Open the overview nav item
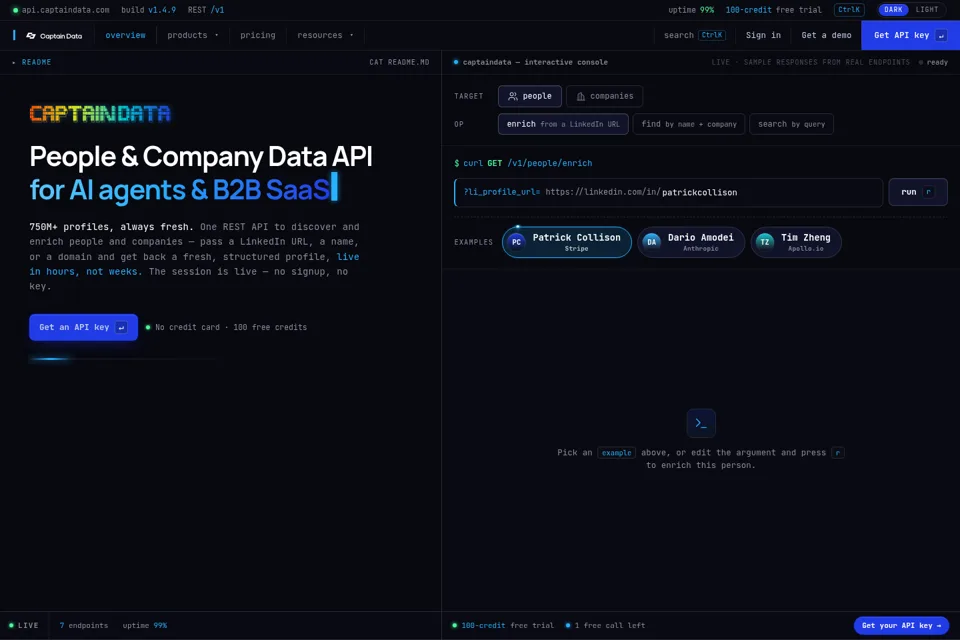Screen dimensions: 960x640 (126, 36)
